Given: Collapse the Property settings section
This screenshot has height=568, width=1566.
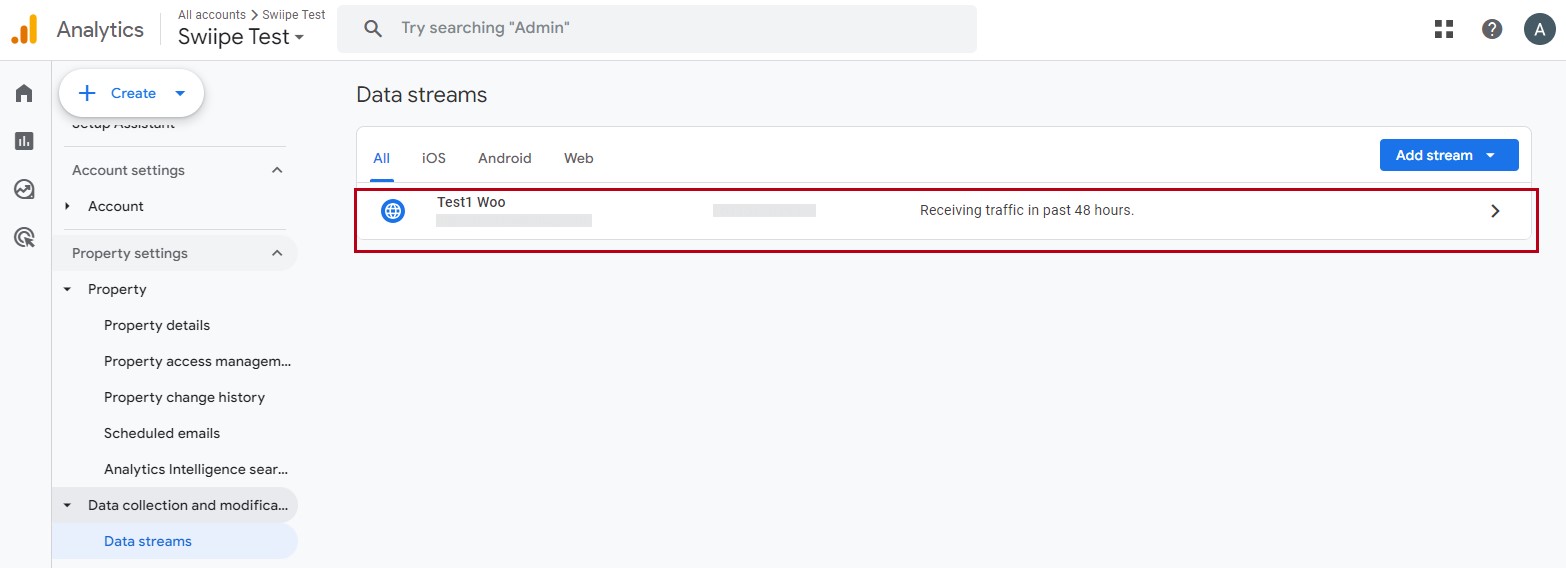Looking at the screenshot, I should click(277, 253).
